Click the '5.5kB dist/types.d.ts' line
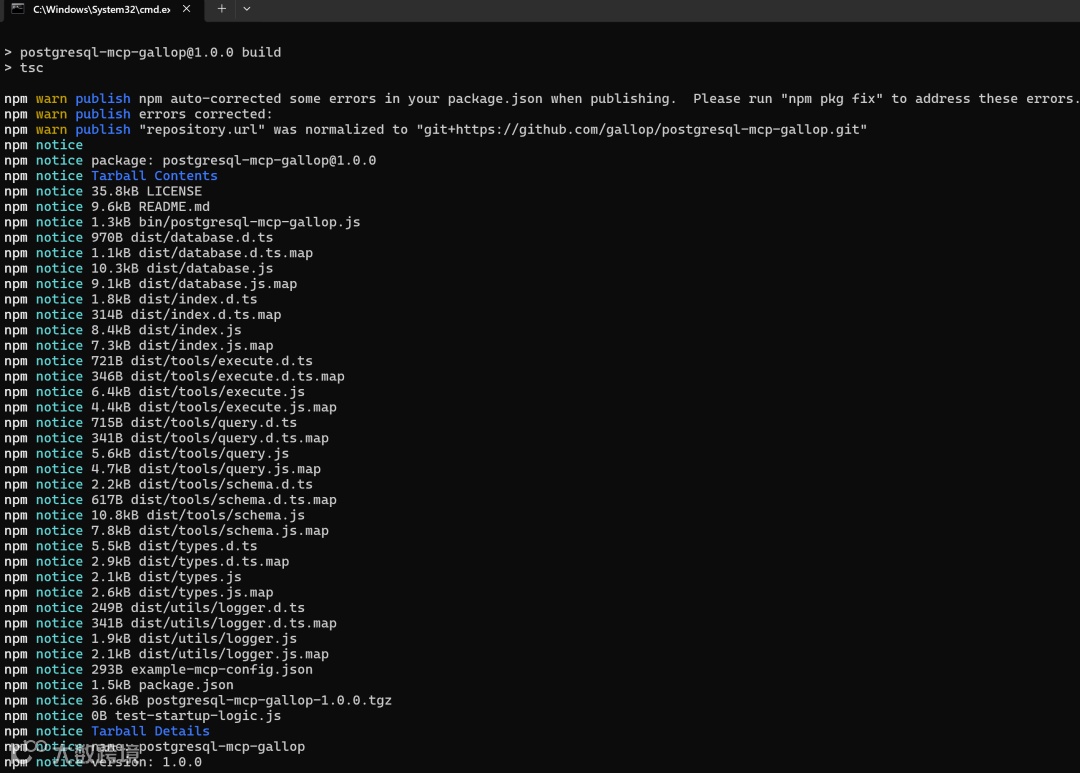1080x773 pixels. (131, 546)
